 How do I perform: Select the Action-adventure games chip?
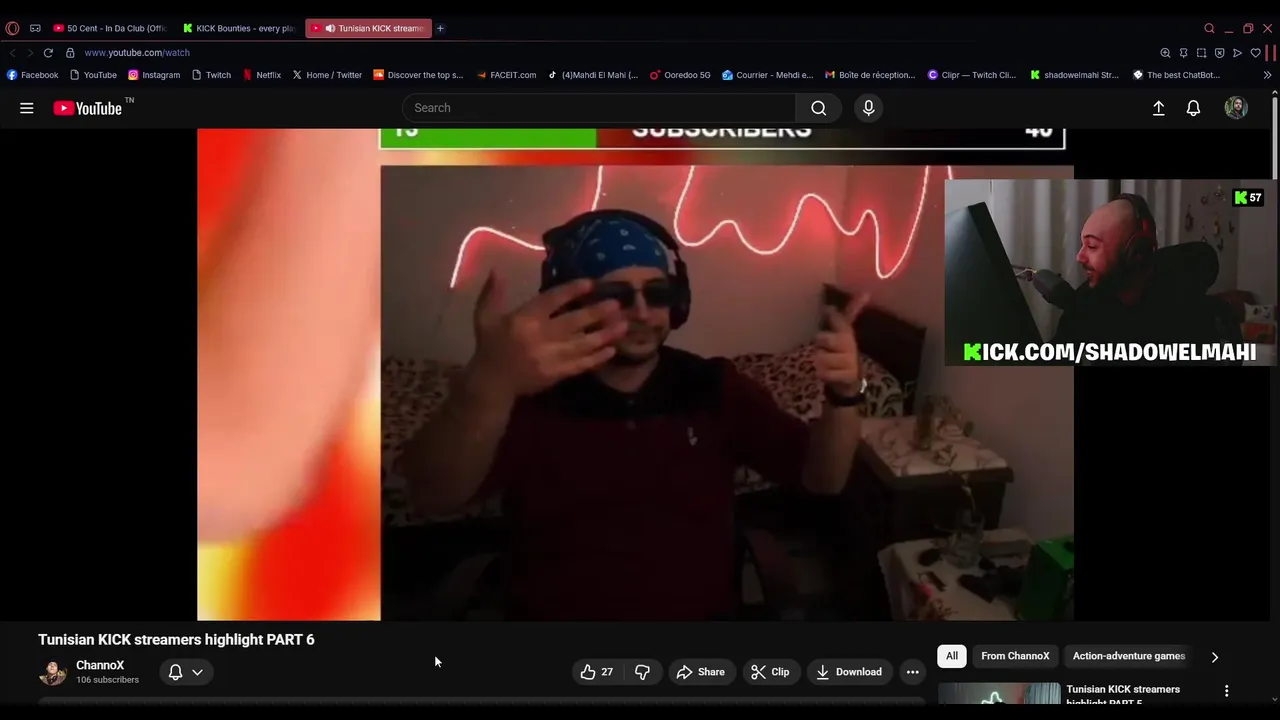point(1128,656)
